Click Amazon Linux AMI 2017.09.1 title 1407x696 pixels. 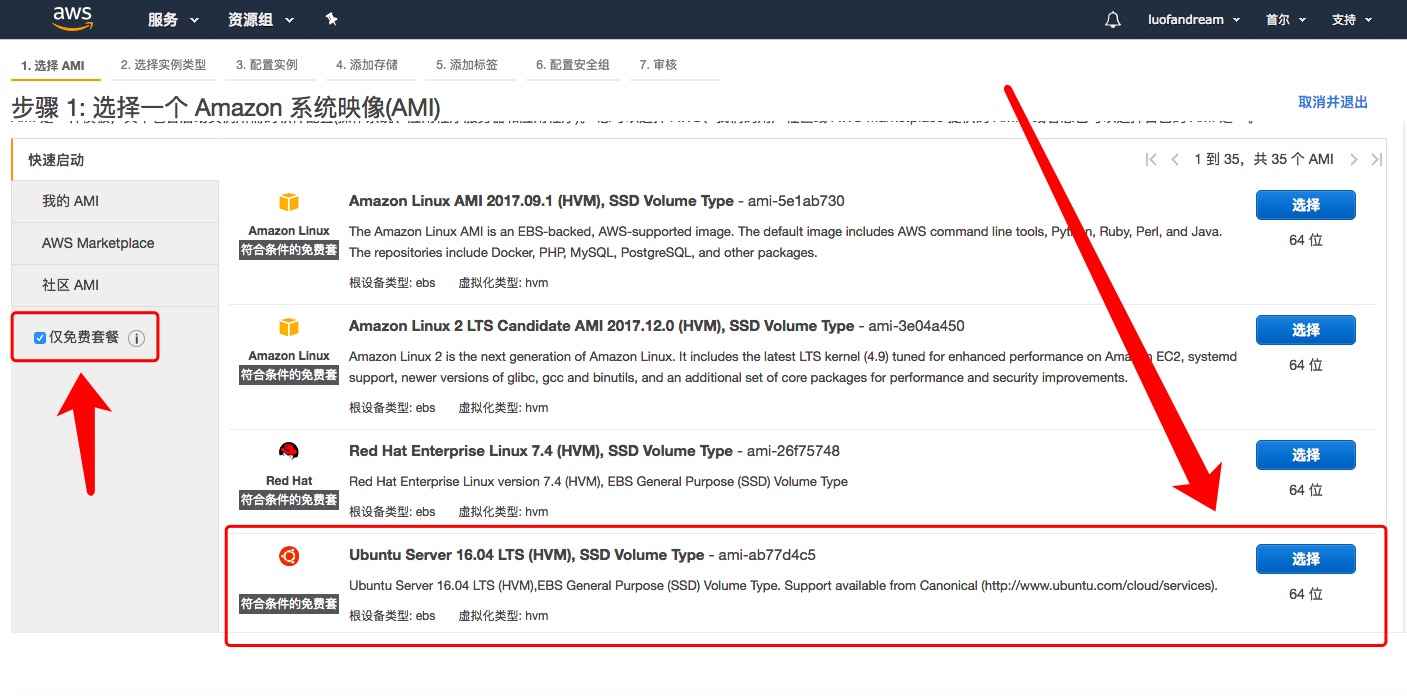click(541, 201)
